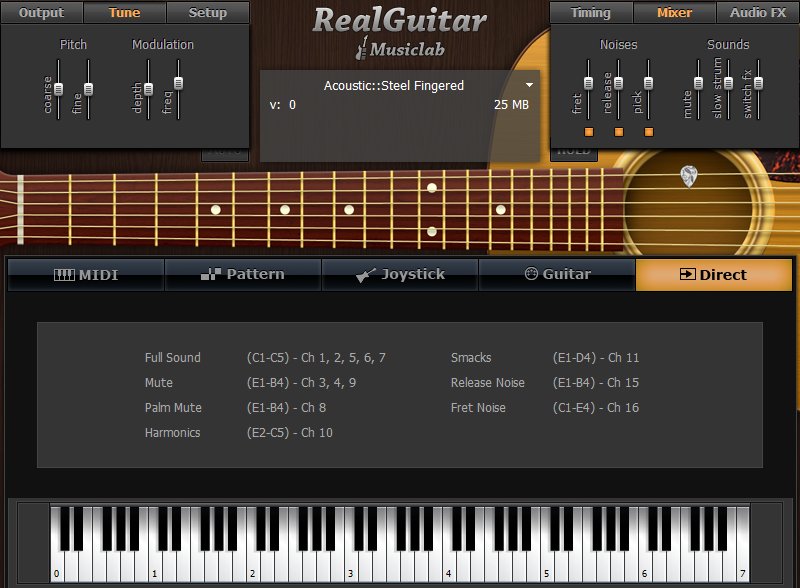Click the guitar pick icon on the soundhole
Viewport: 800px width, 588px height.
[689, 176]
